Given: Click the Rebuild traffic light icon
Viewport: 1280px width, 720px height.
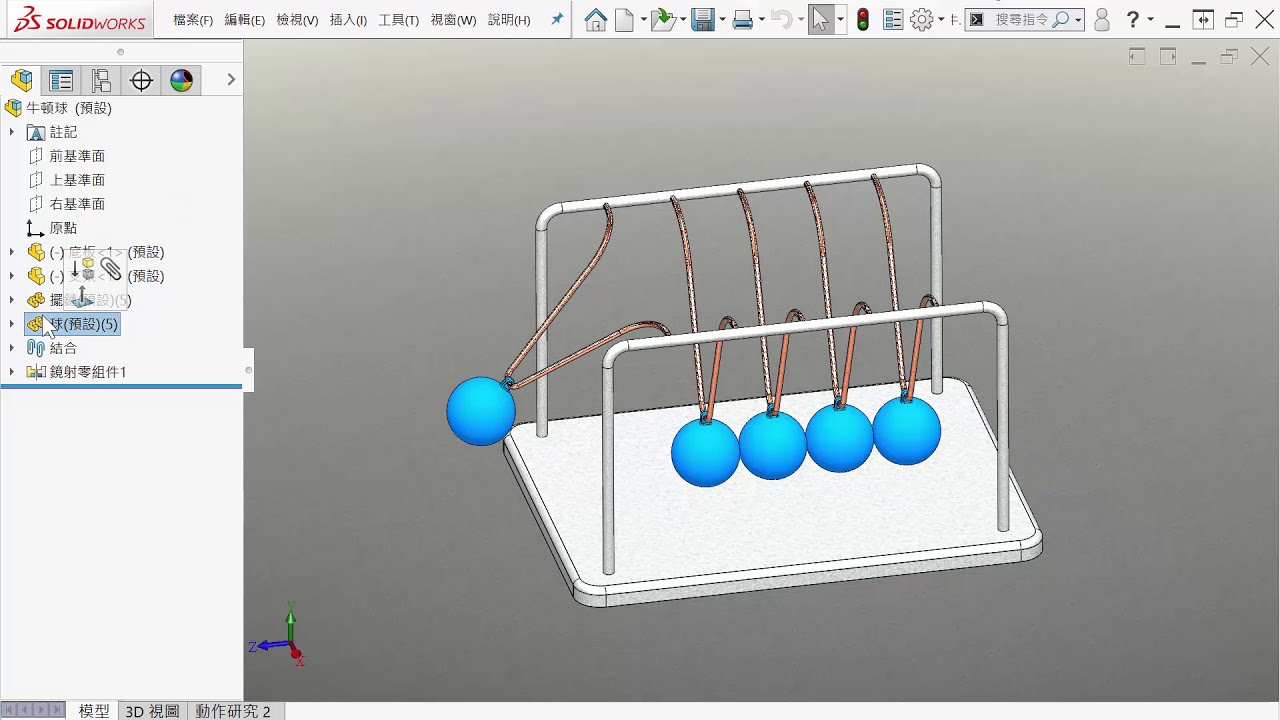Looking at the screenshot, I should (863, 20).
